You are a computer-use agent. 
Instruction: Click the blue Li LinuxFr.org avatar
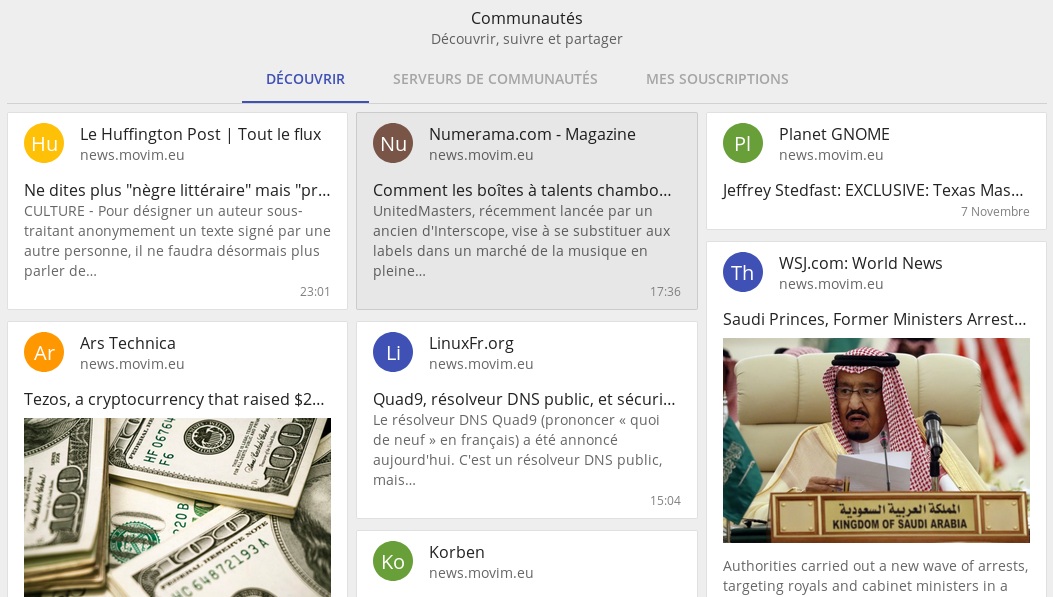[393, 352]
